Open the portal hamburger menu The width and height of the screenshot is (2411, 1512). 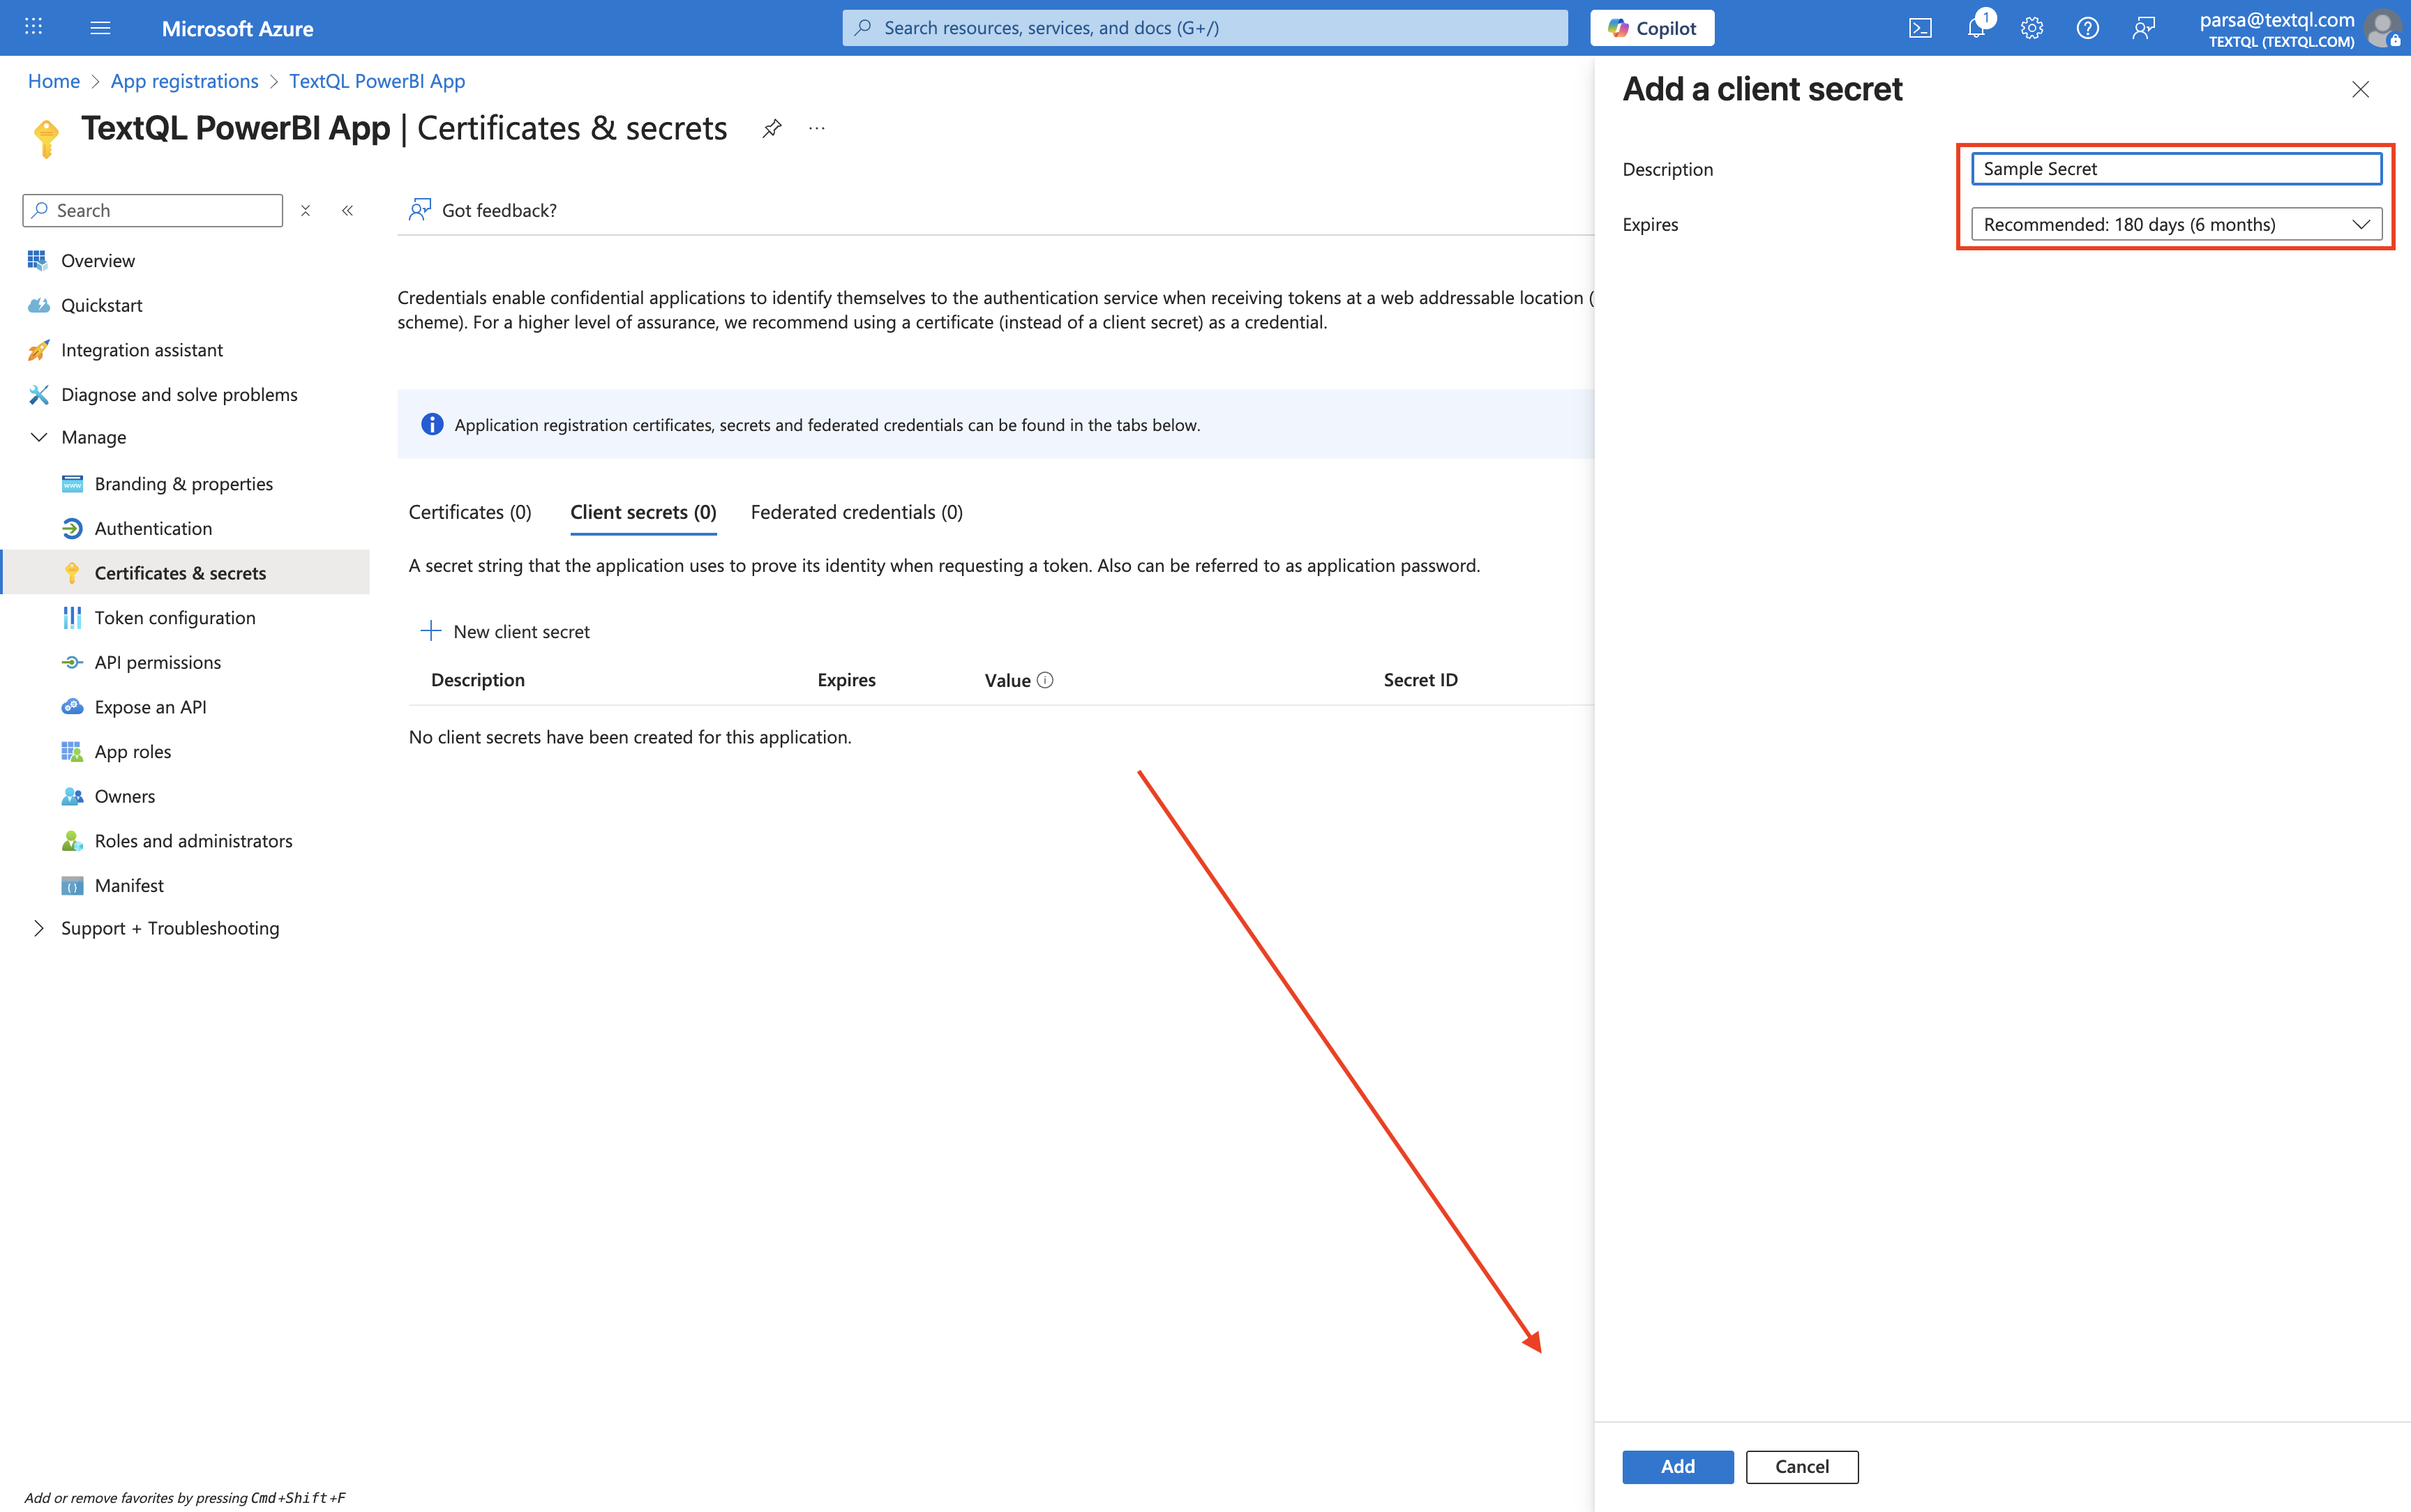pyautogui.click(x=100, y=28)
